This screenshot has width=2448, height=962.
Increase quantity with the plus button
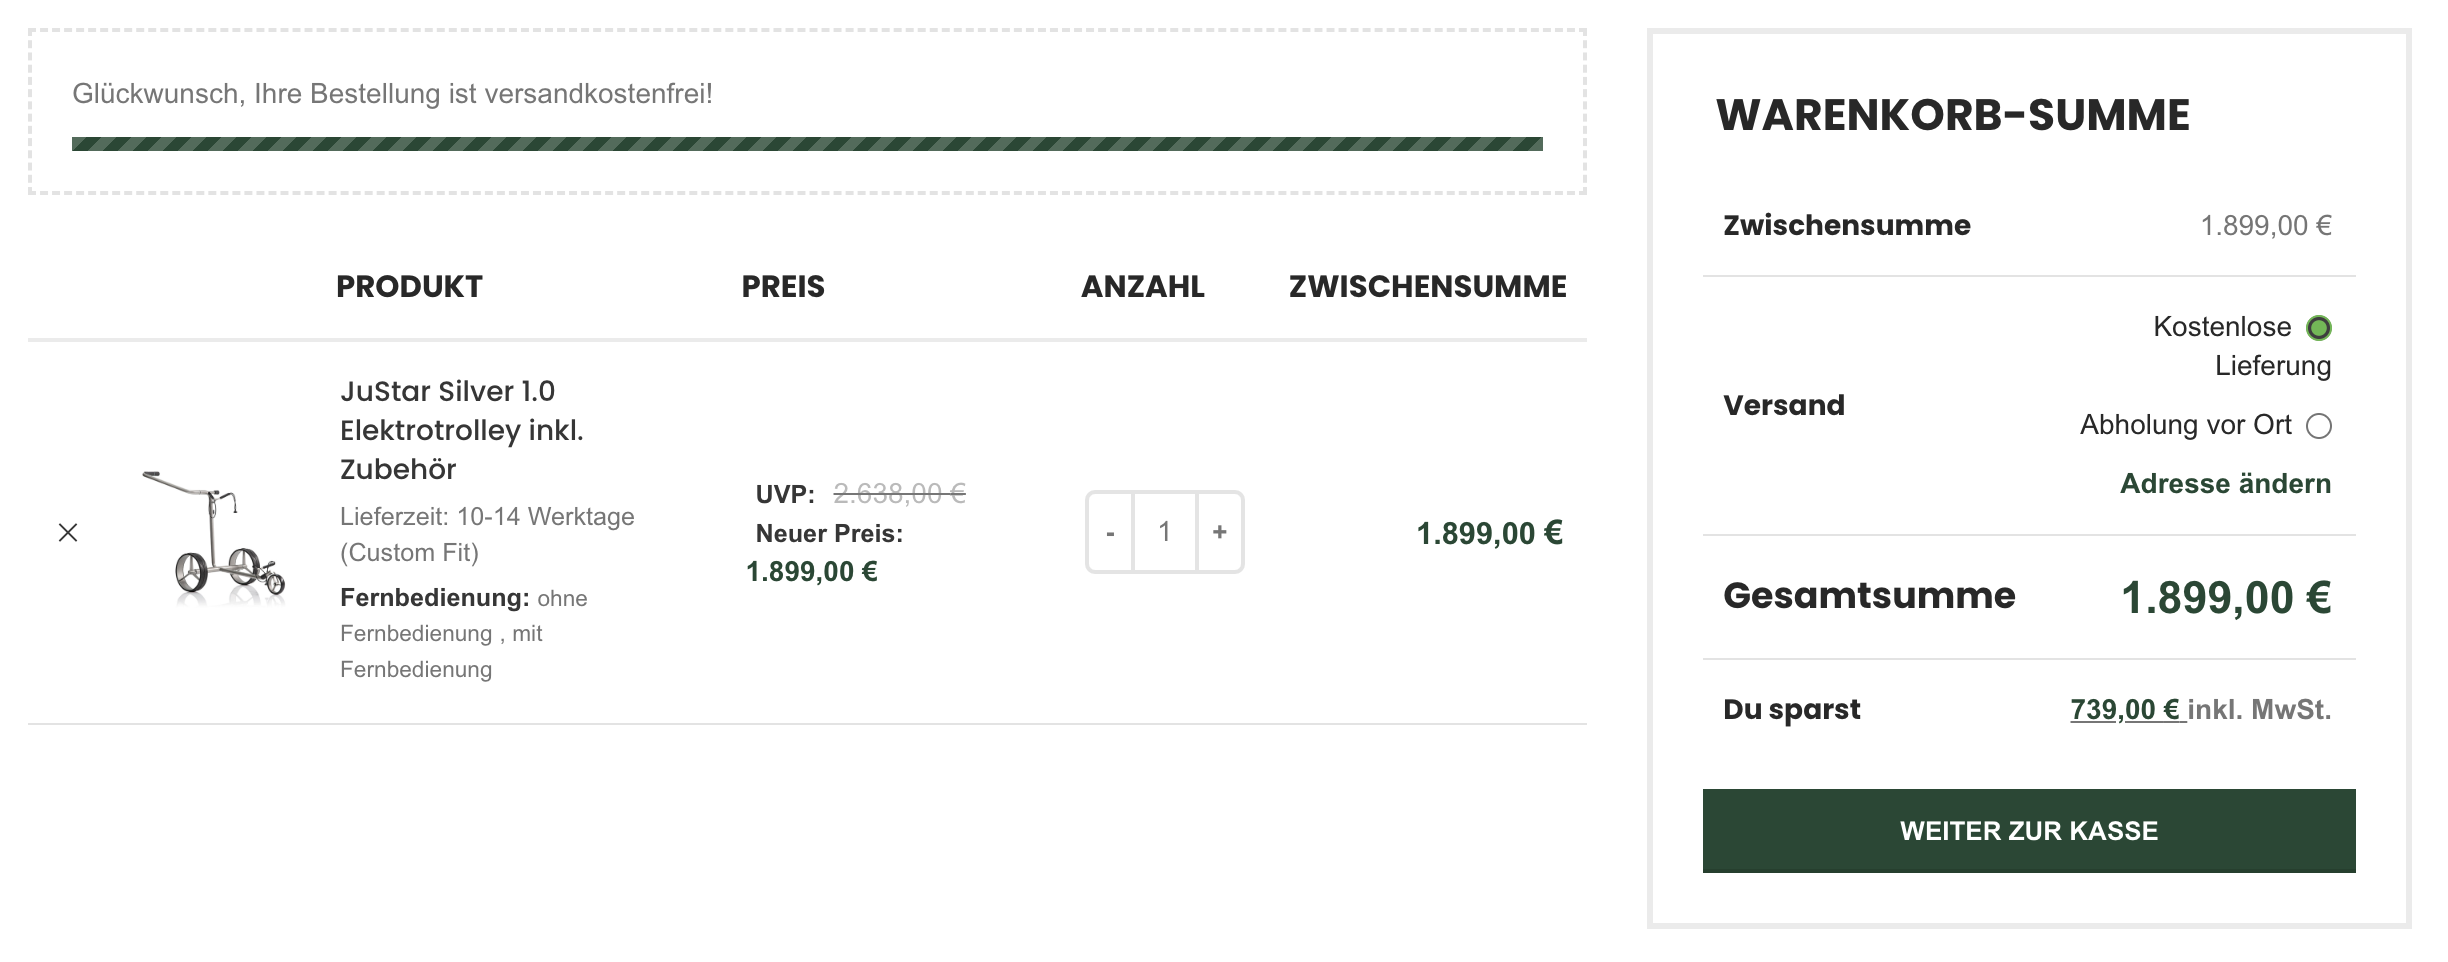[1220, 532]
